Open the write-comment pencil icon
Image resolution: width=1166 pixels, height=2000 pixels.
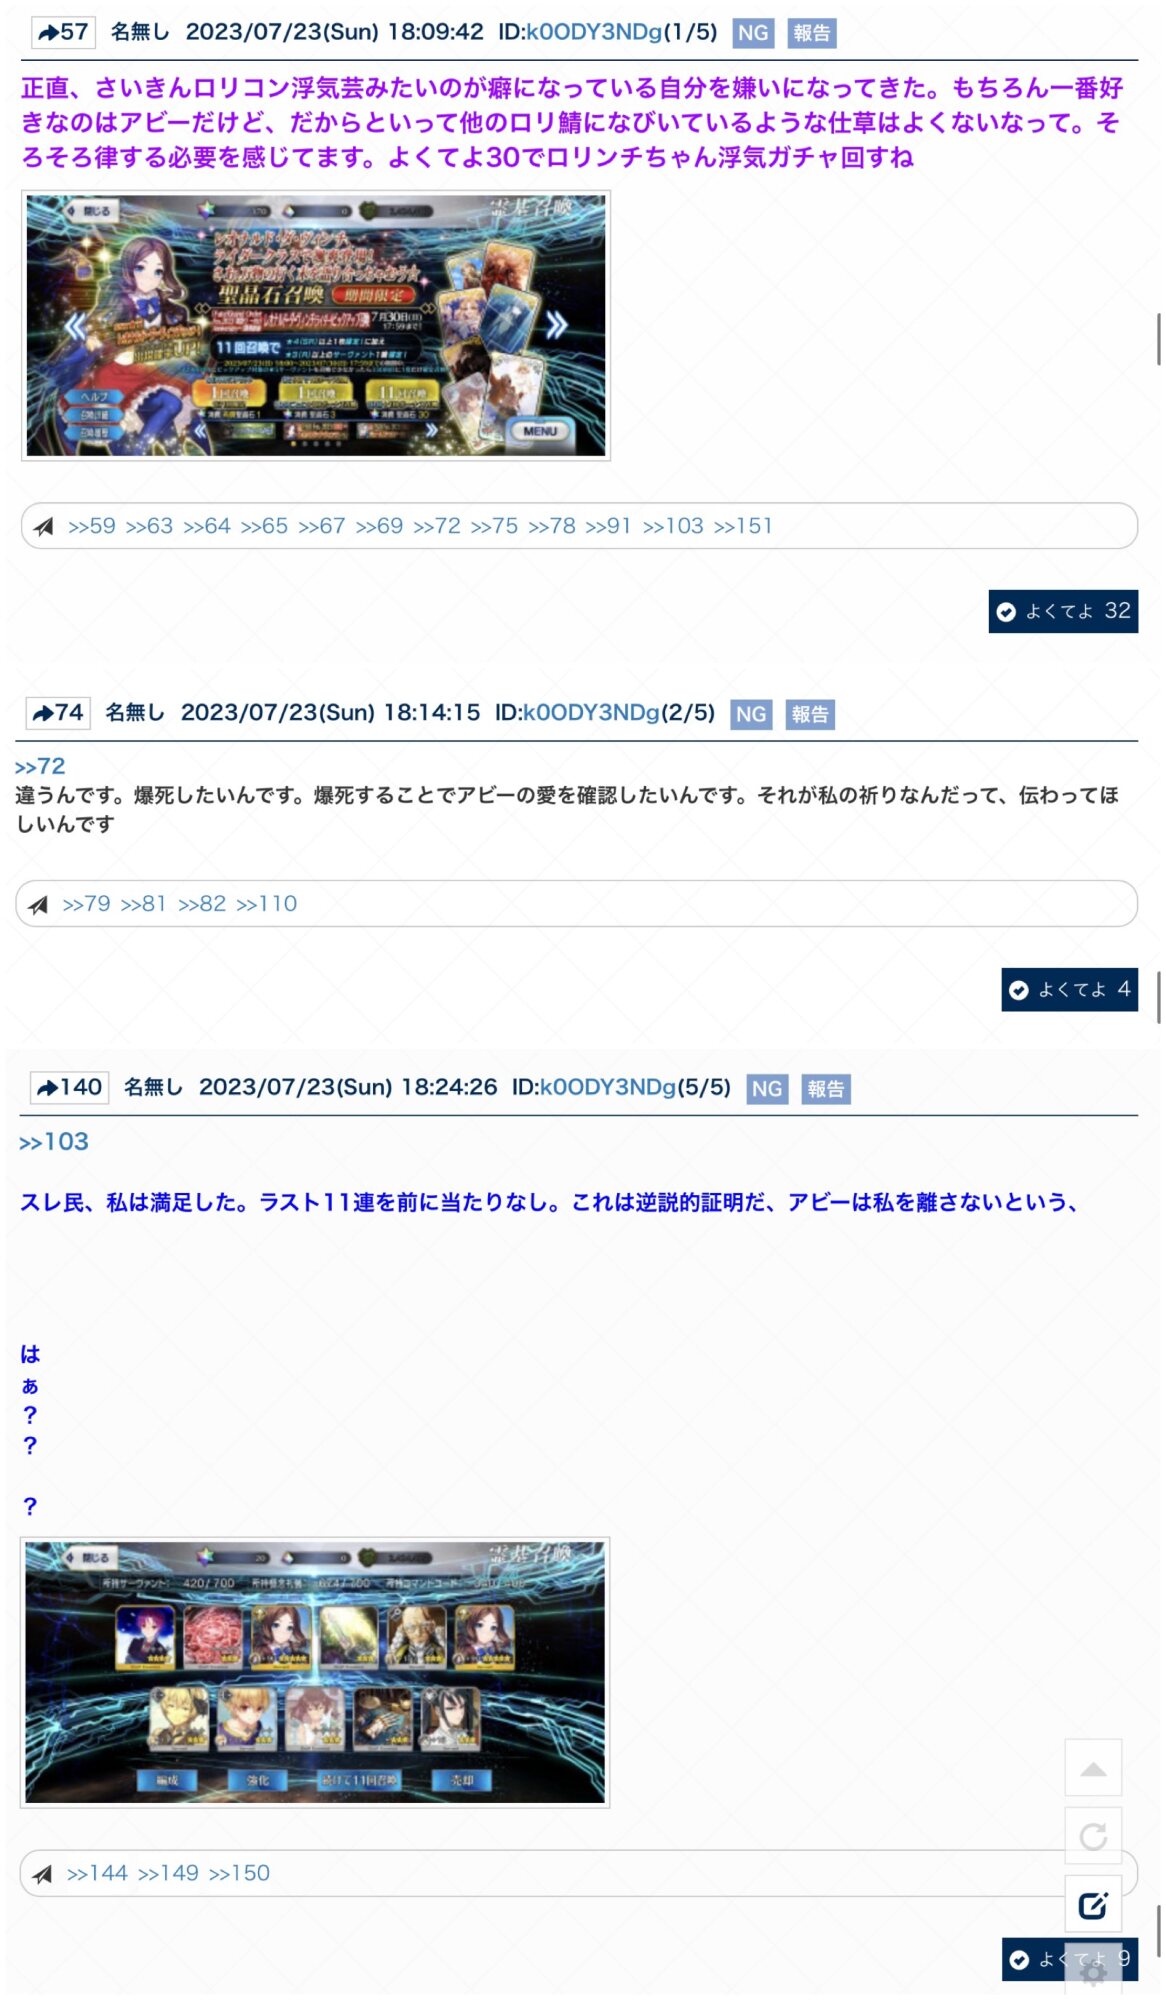(x=1093, y=1905)
